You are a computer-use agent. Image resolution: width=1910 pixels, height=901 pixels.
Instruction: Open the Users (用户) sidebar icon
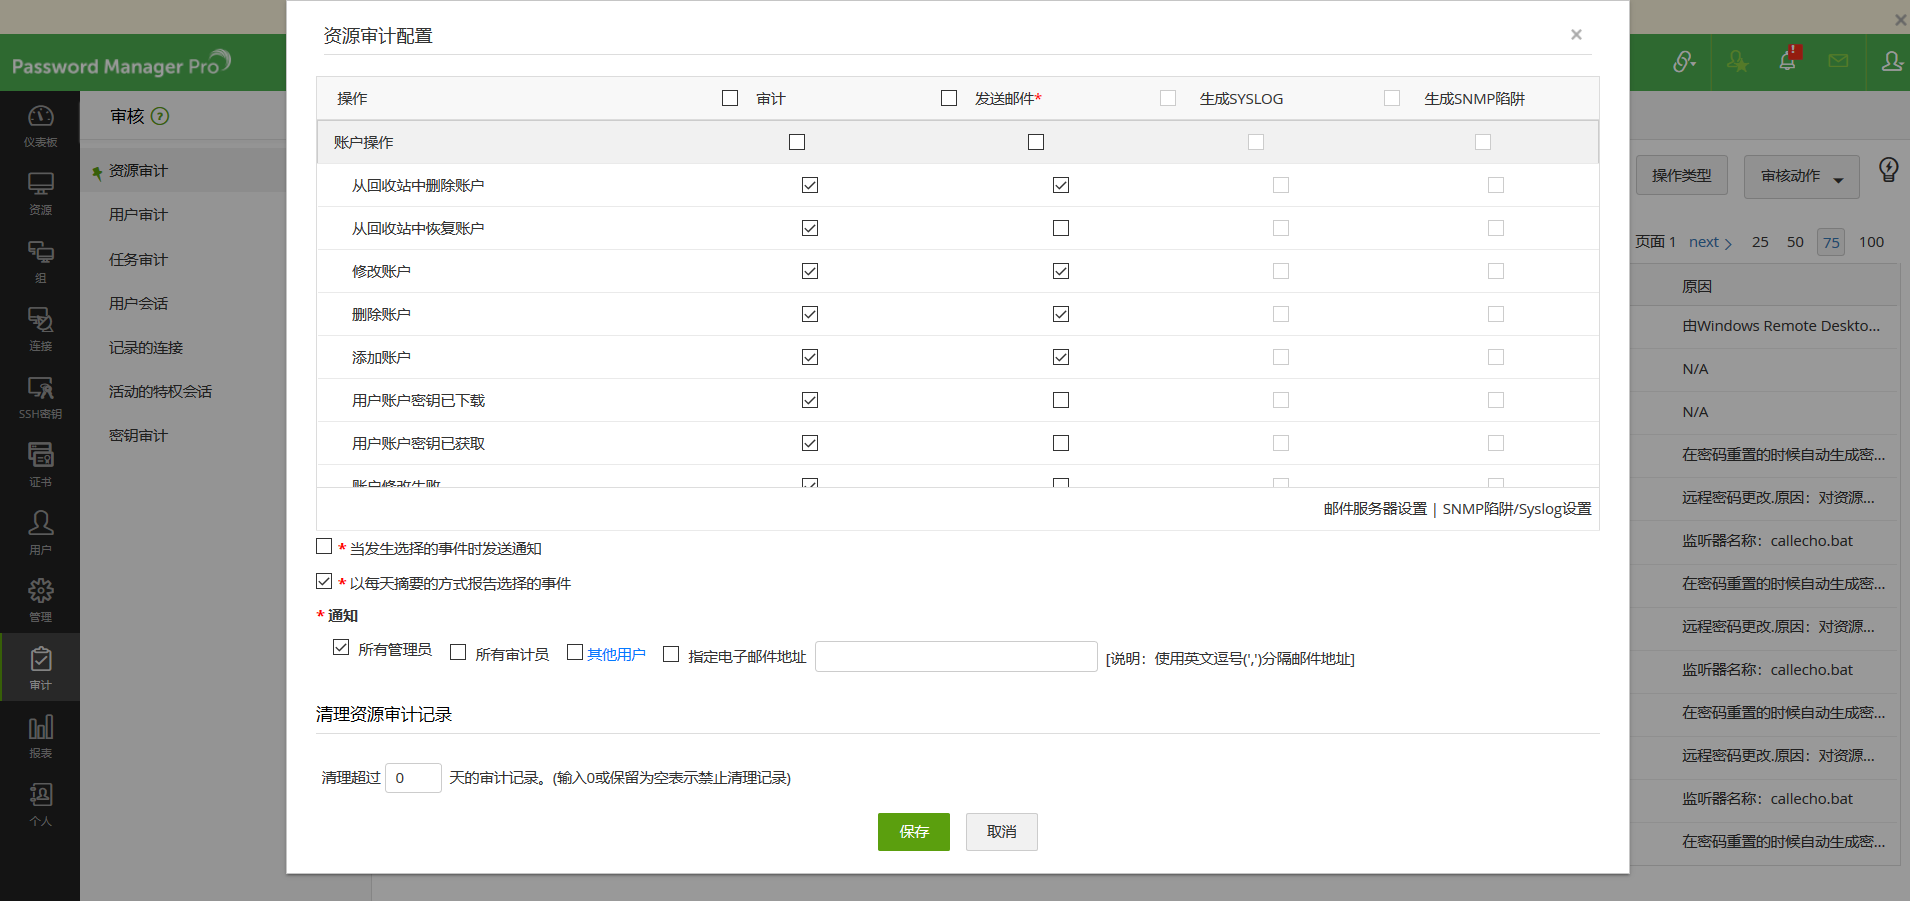pyautogui.click(x=40, y=532)
